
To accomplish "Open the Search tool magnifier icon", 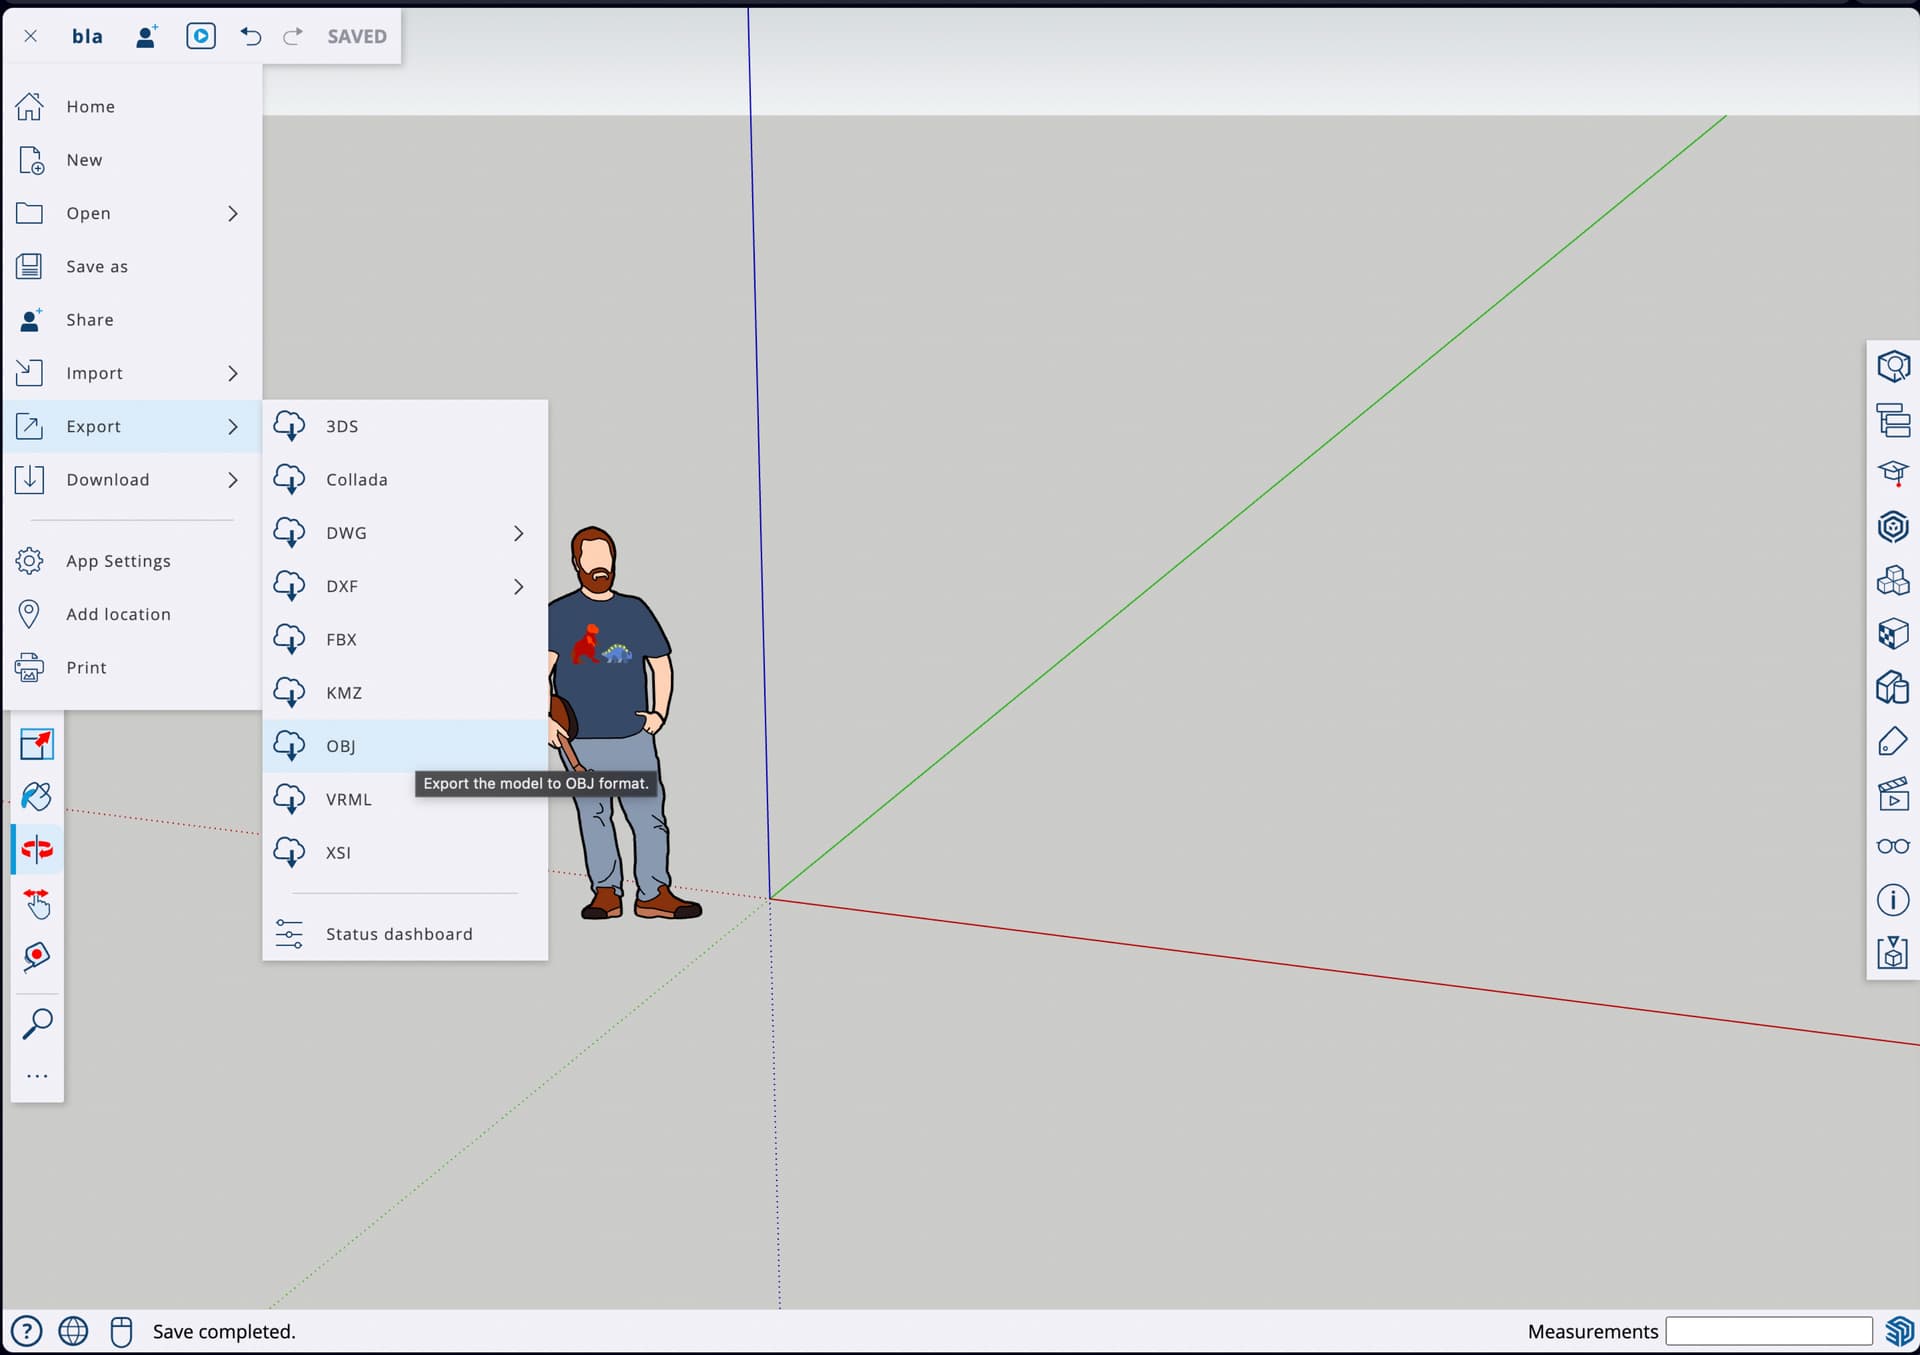I will tap(37, 1023).
